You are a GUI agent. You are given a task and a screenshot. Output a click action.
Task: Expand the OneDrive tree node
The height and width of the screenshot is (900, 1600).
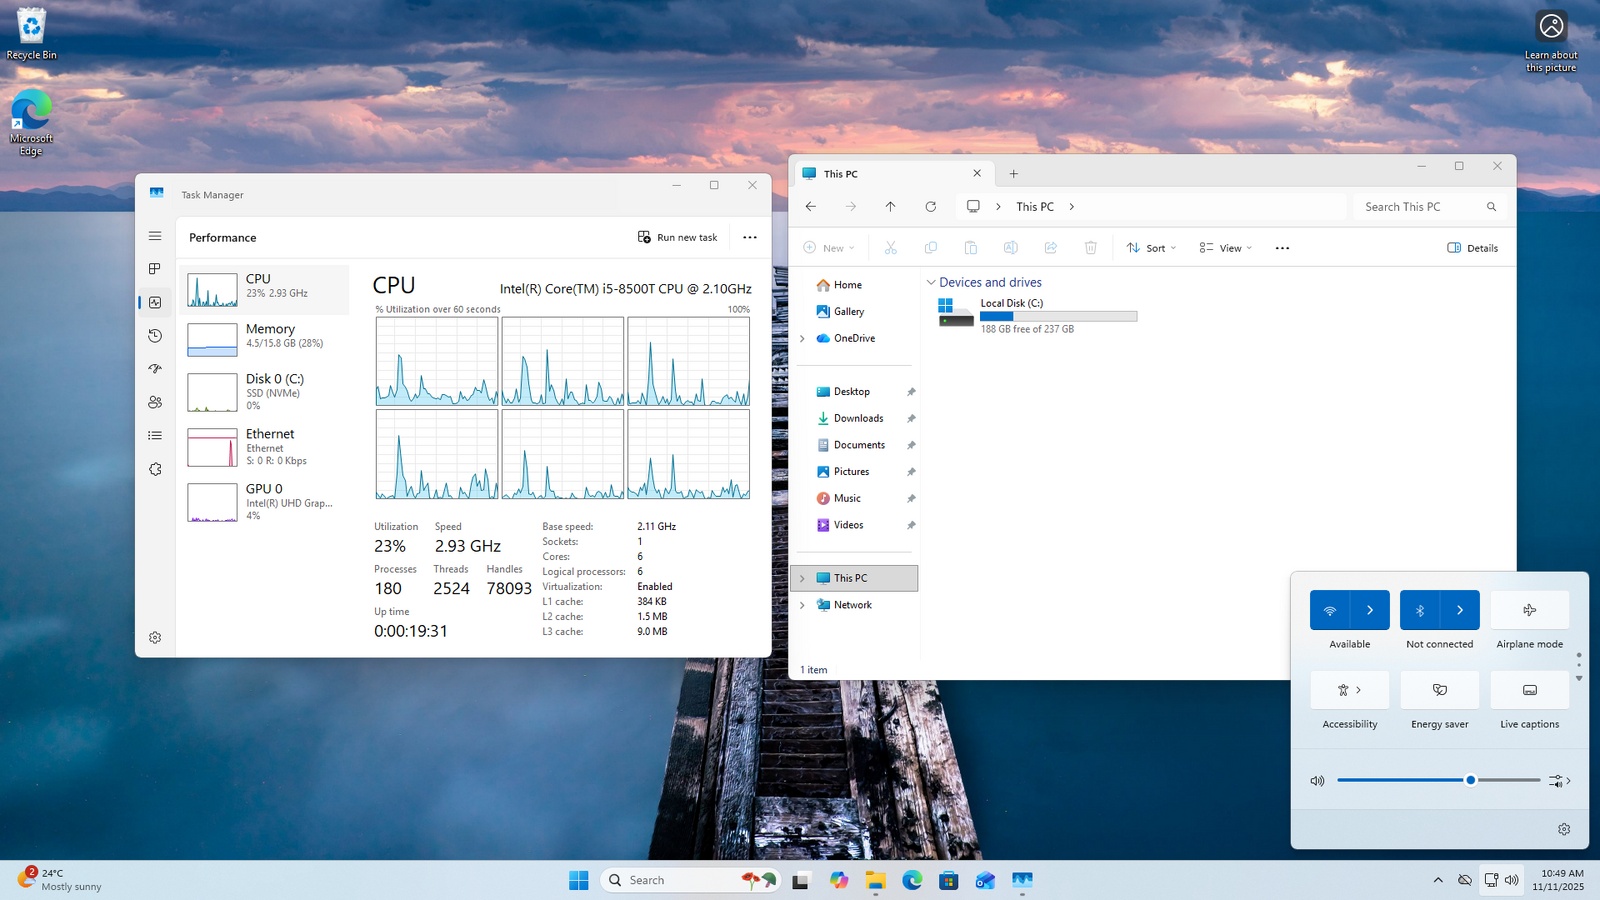[x=802, y=339]
